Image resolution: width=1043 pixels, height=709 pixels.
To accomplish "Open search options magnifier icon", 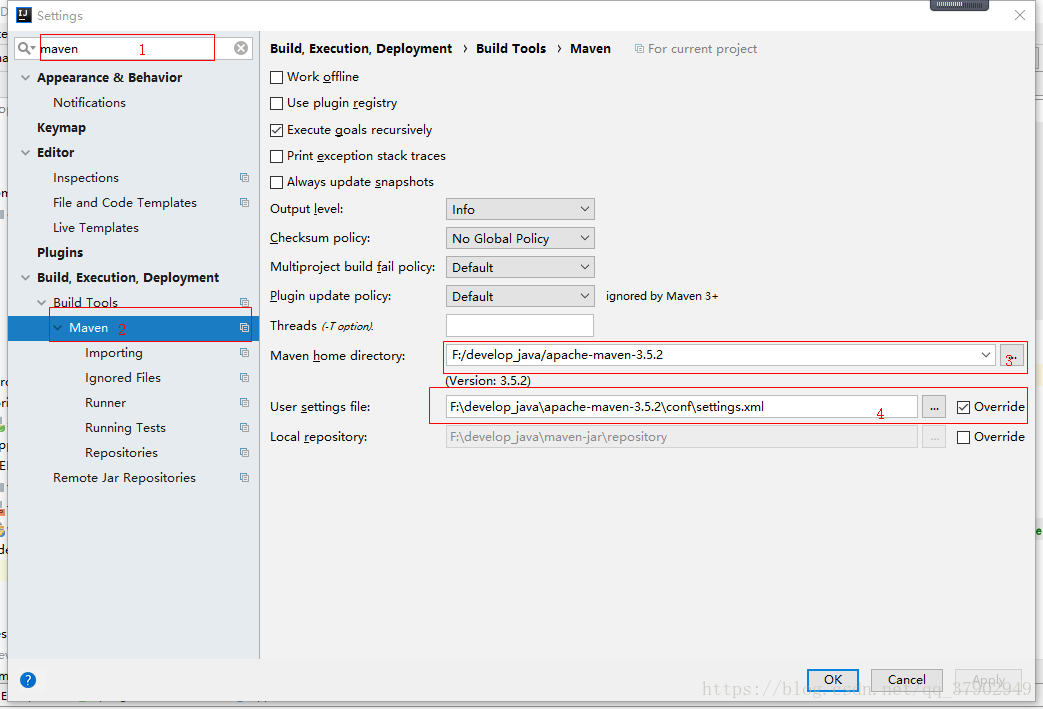I will point(26,48).
